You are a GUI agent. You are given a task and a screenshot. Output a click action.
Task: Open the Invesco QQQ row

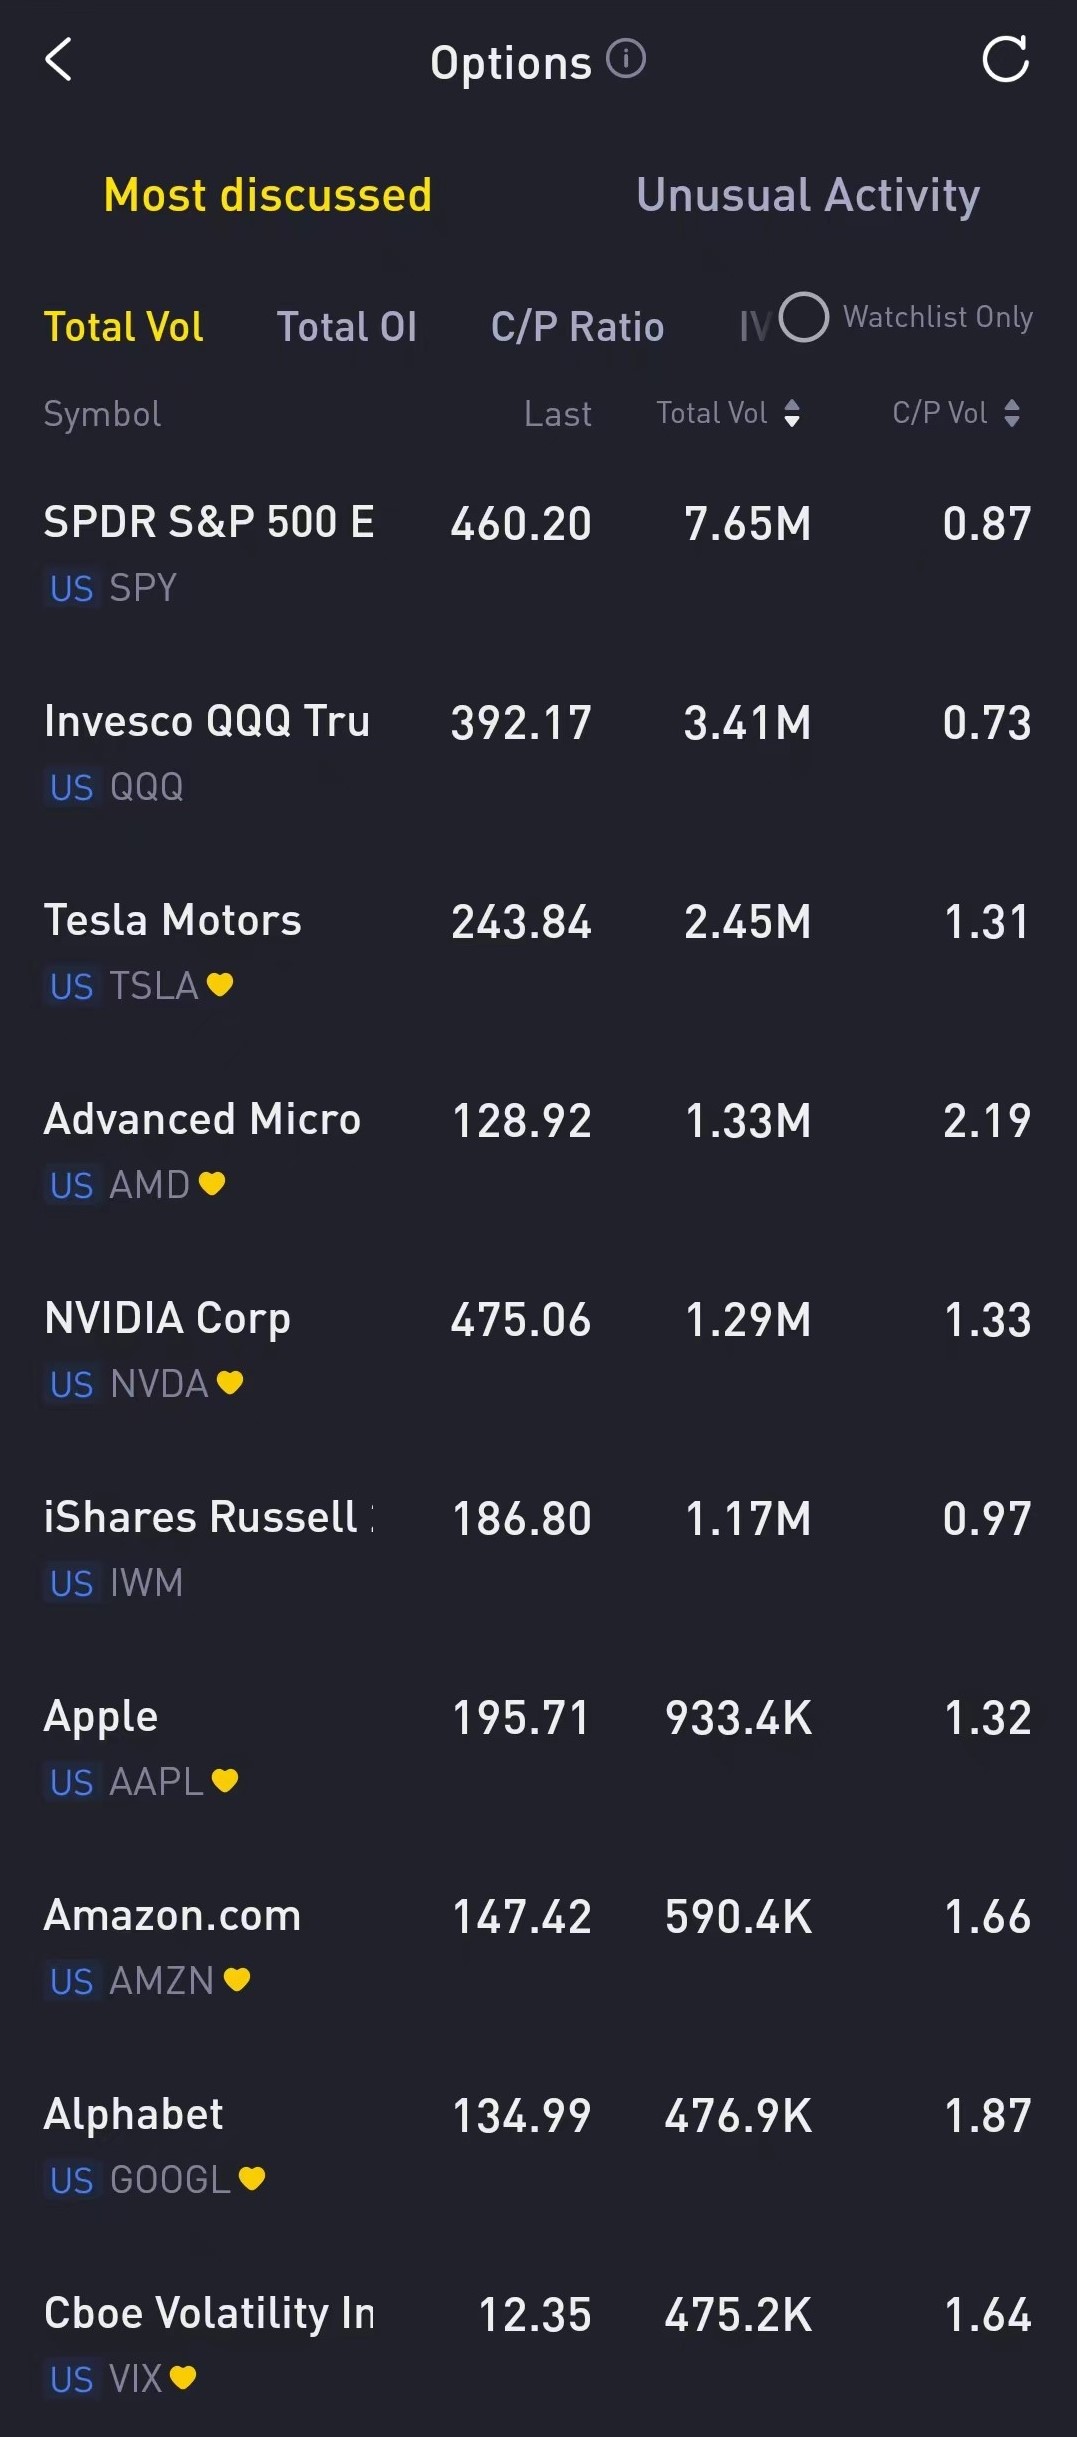click(538, 752)
